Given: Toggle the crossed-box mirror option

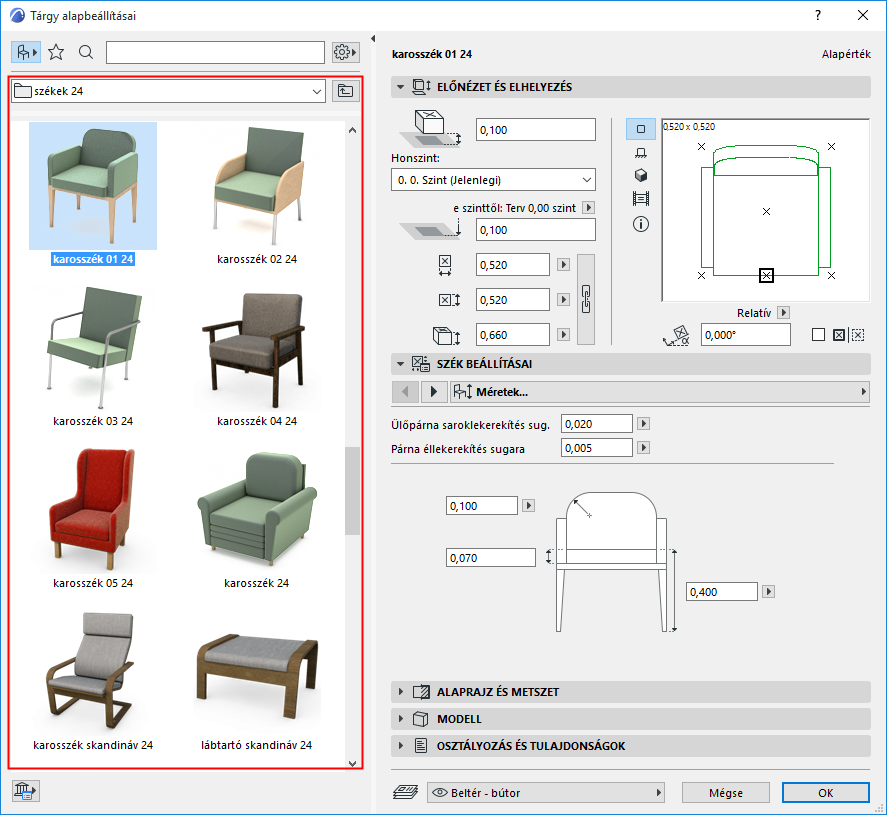Looking at the screenshot, I should point(839,335).
